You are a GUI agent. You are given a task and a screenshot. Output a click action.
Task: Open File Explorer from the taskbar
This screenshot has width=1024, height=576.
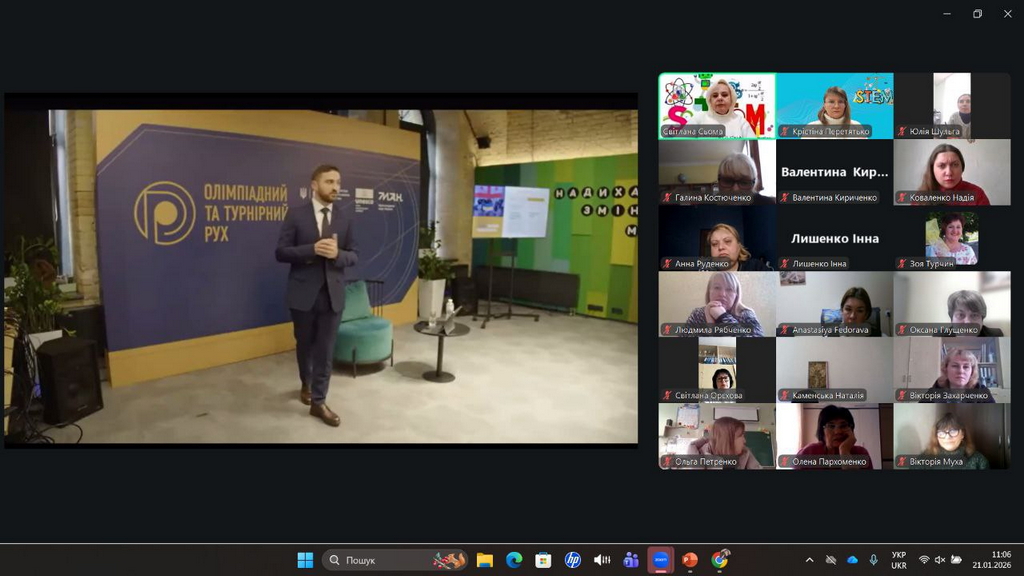pyautogui.click(x=485, y=560)
